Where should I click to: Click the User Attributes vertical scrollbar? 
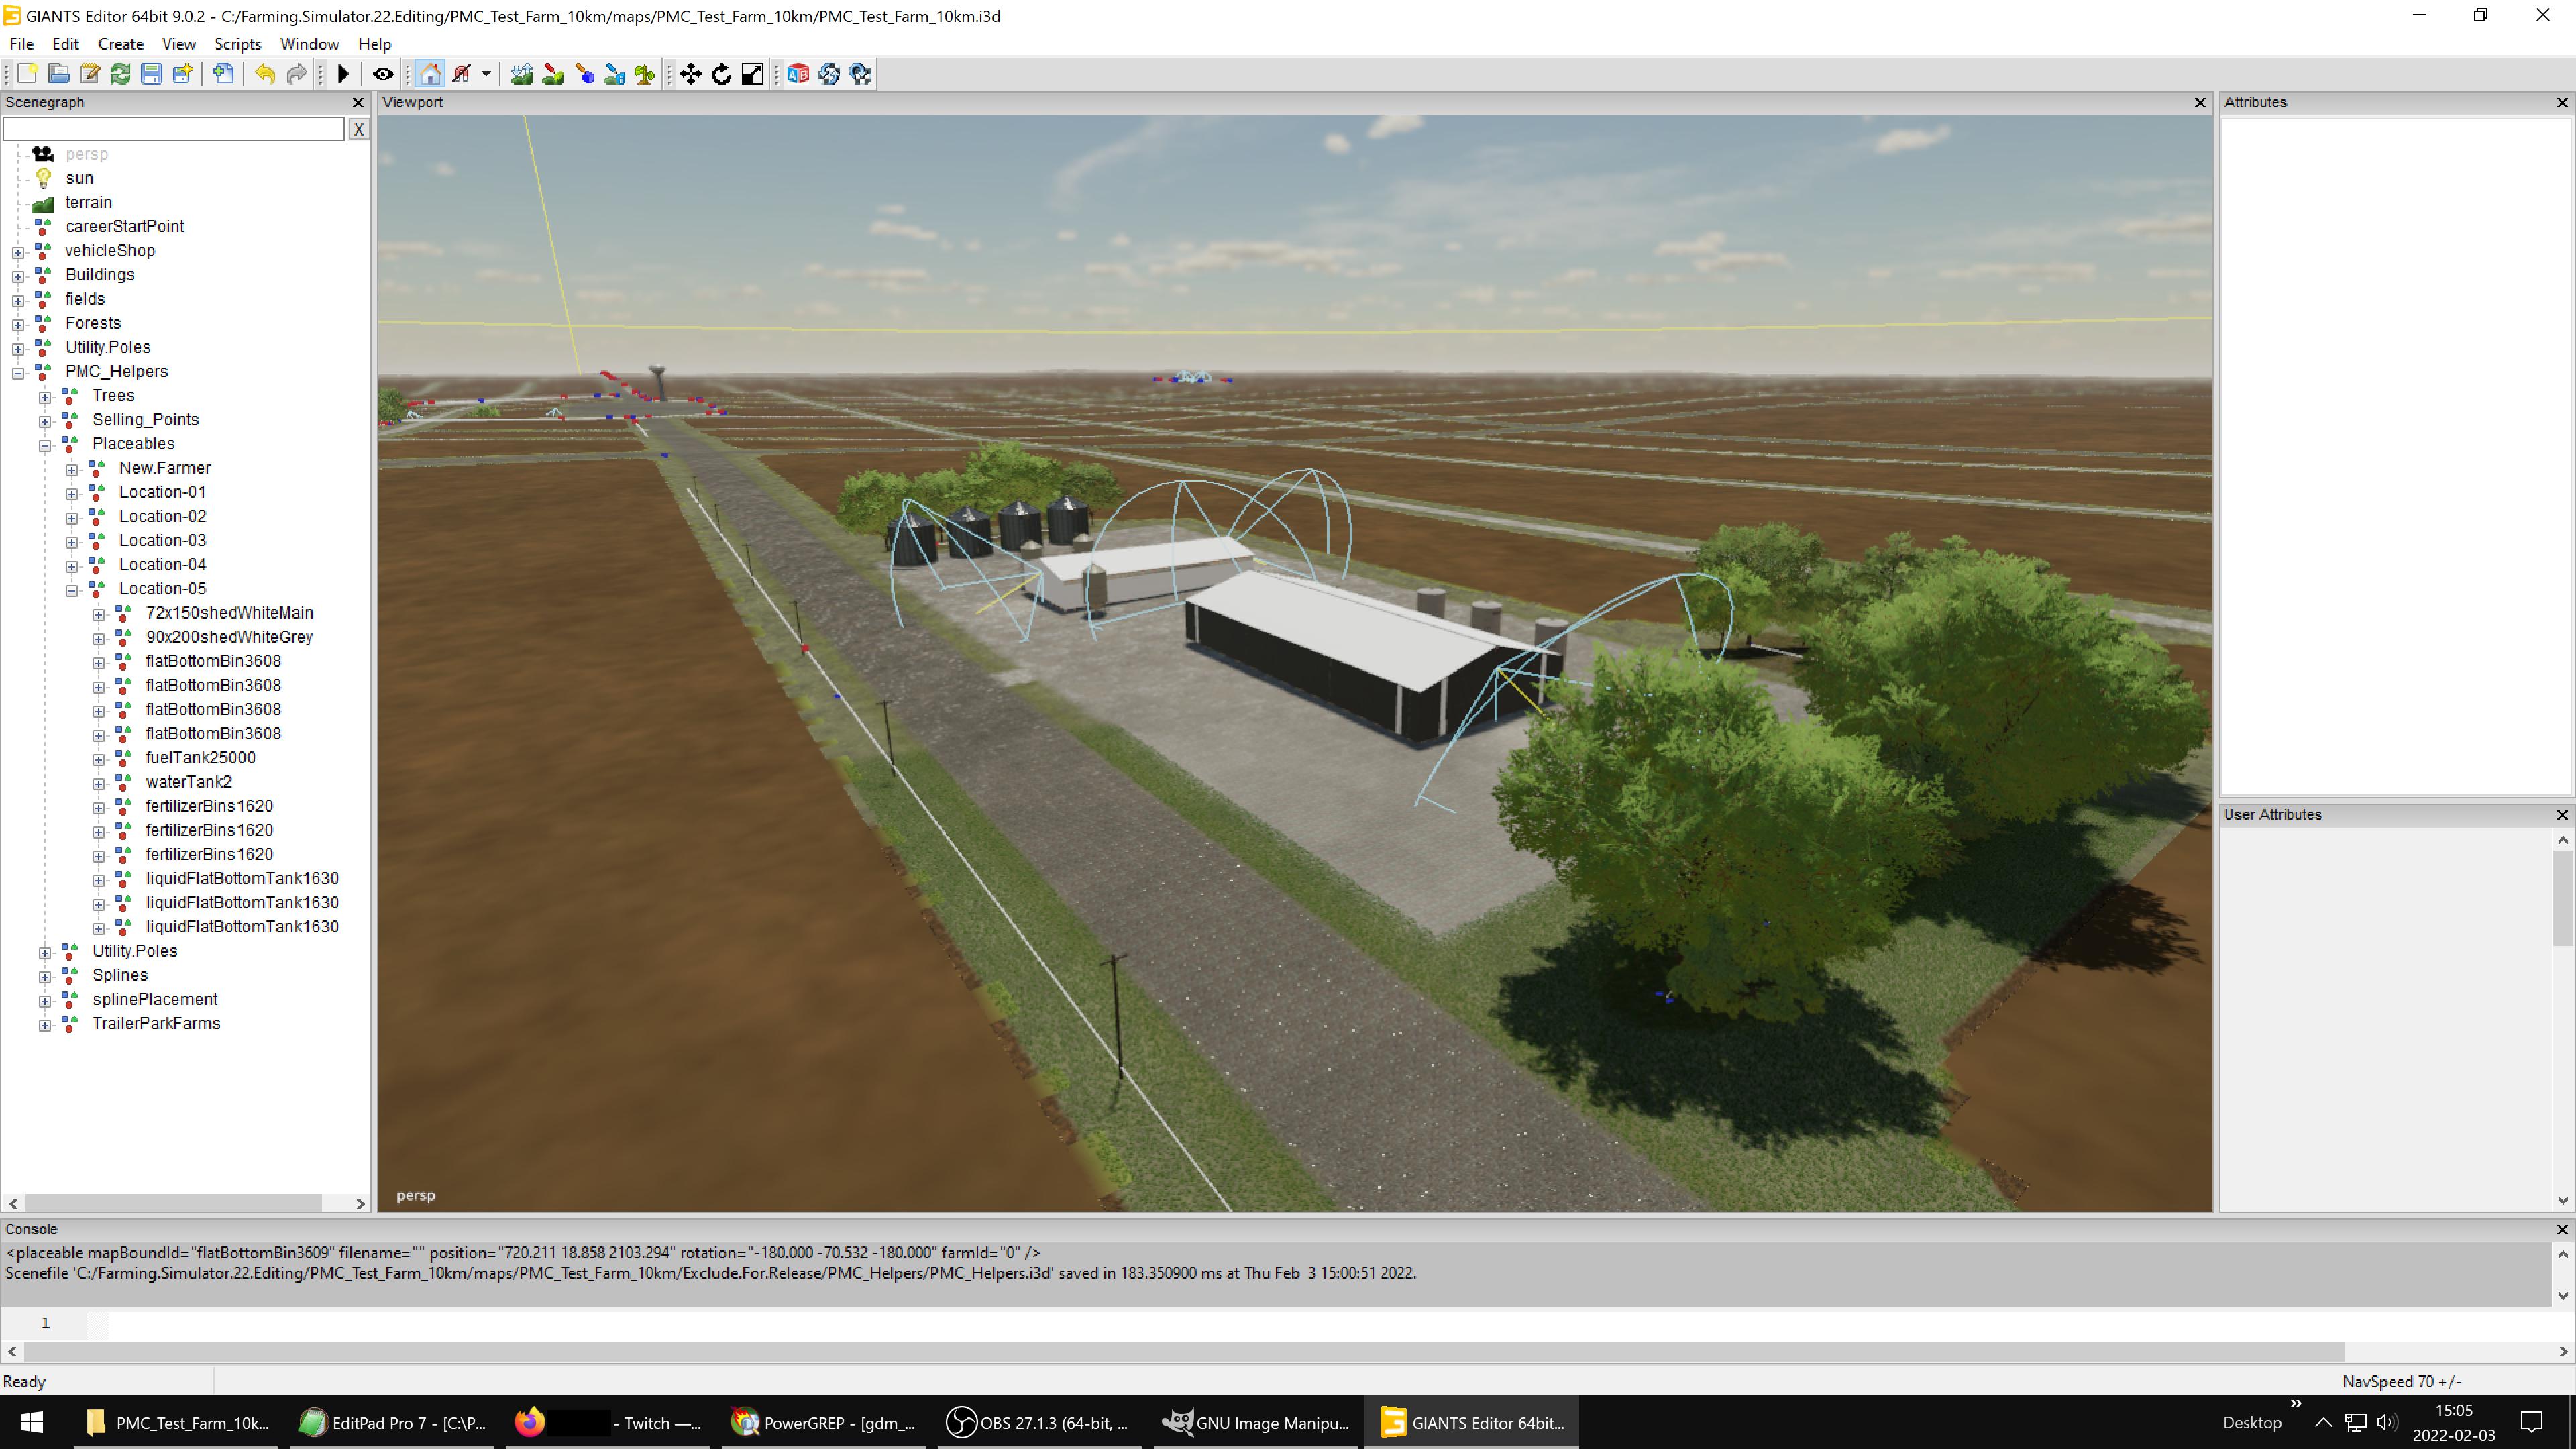[x=2562, y=898]
